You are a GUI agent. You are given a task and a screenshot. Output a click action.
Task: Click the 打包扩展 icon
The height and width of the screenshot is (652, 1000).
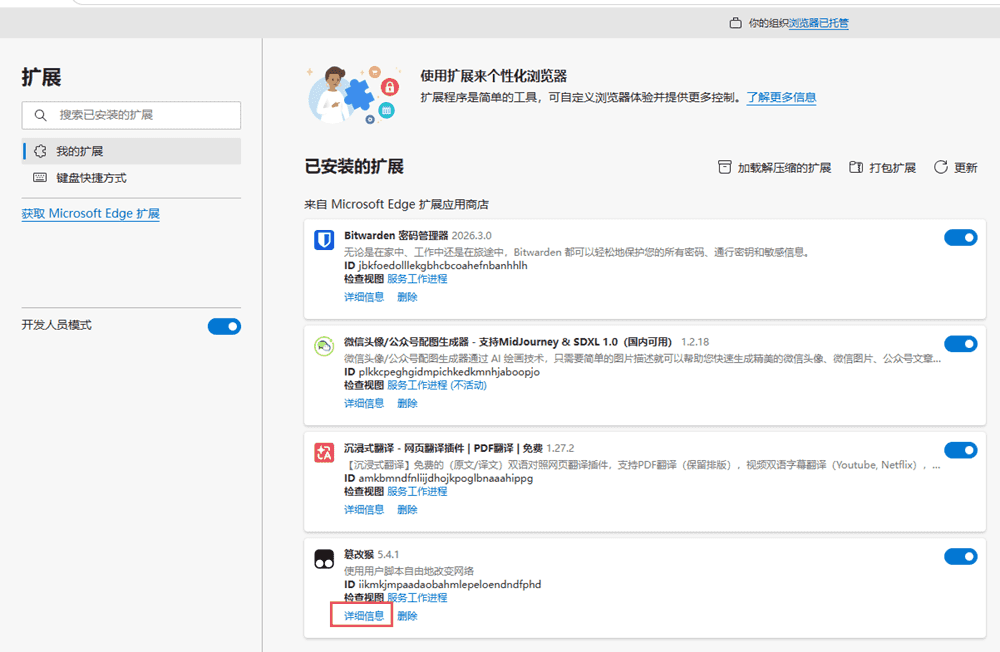click(856, 168)
